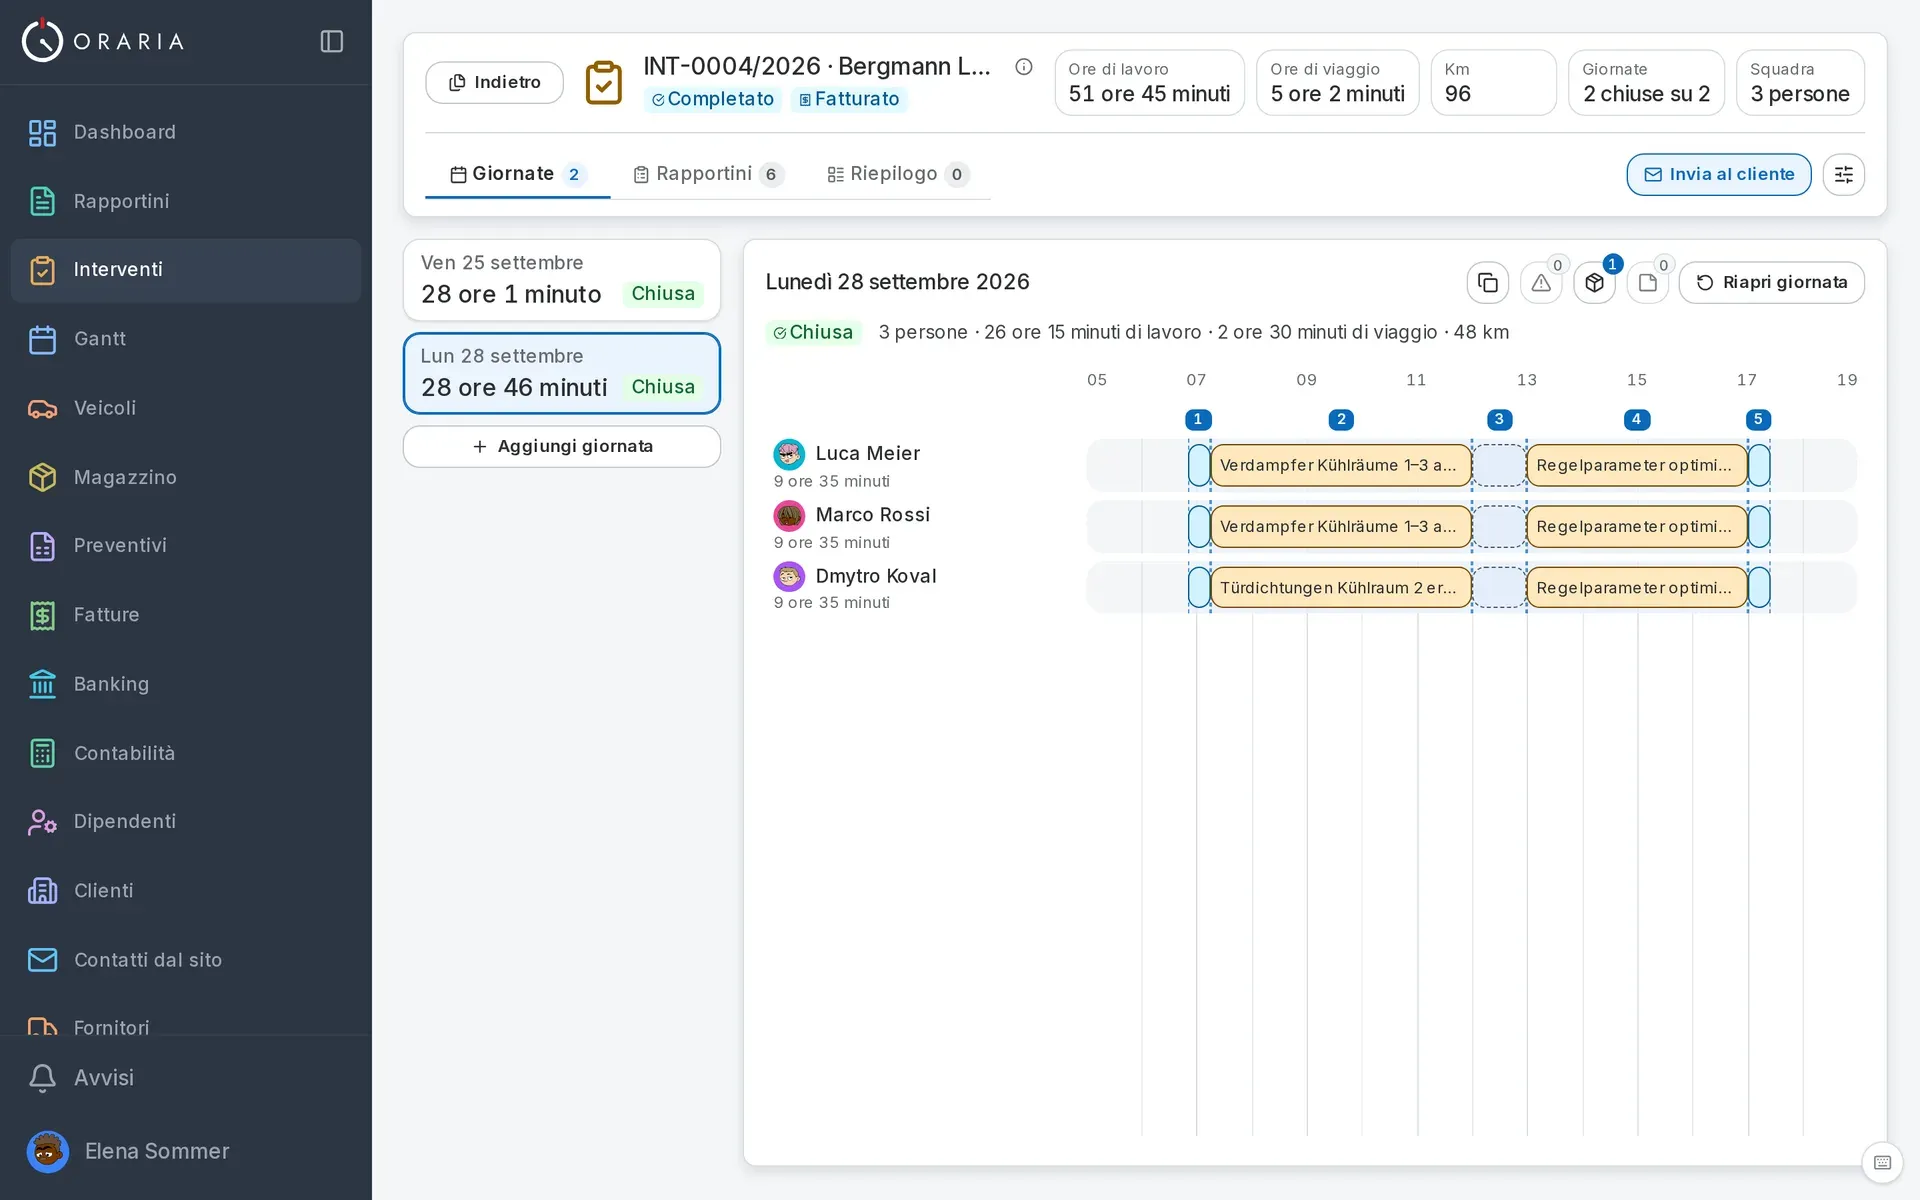Switch to the Riepilogo tab

(898, 174)
